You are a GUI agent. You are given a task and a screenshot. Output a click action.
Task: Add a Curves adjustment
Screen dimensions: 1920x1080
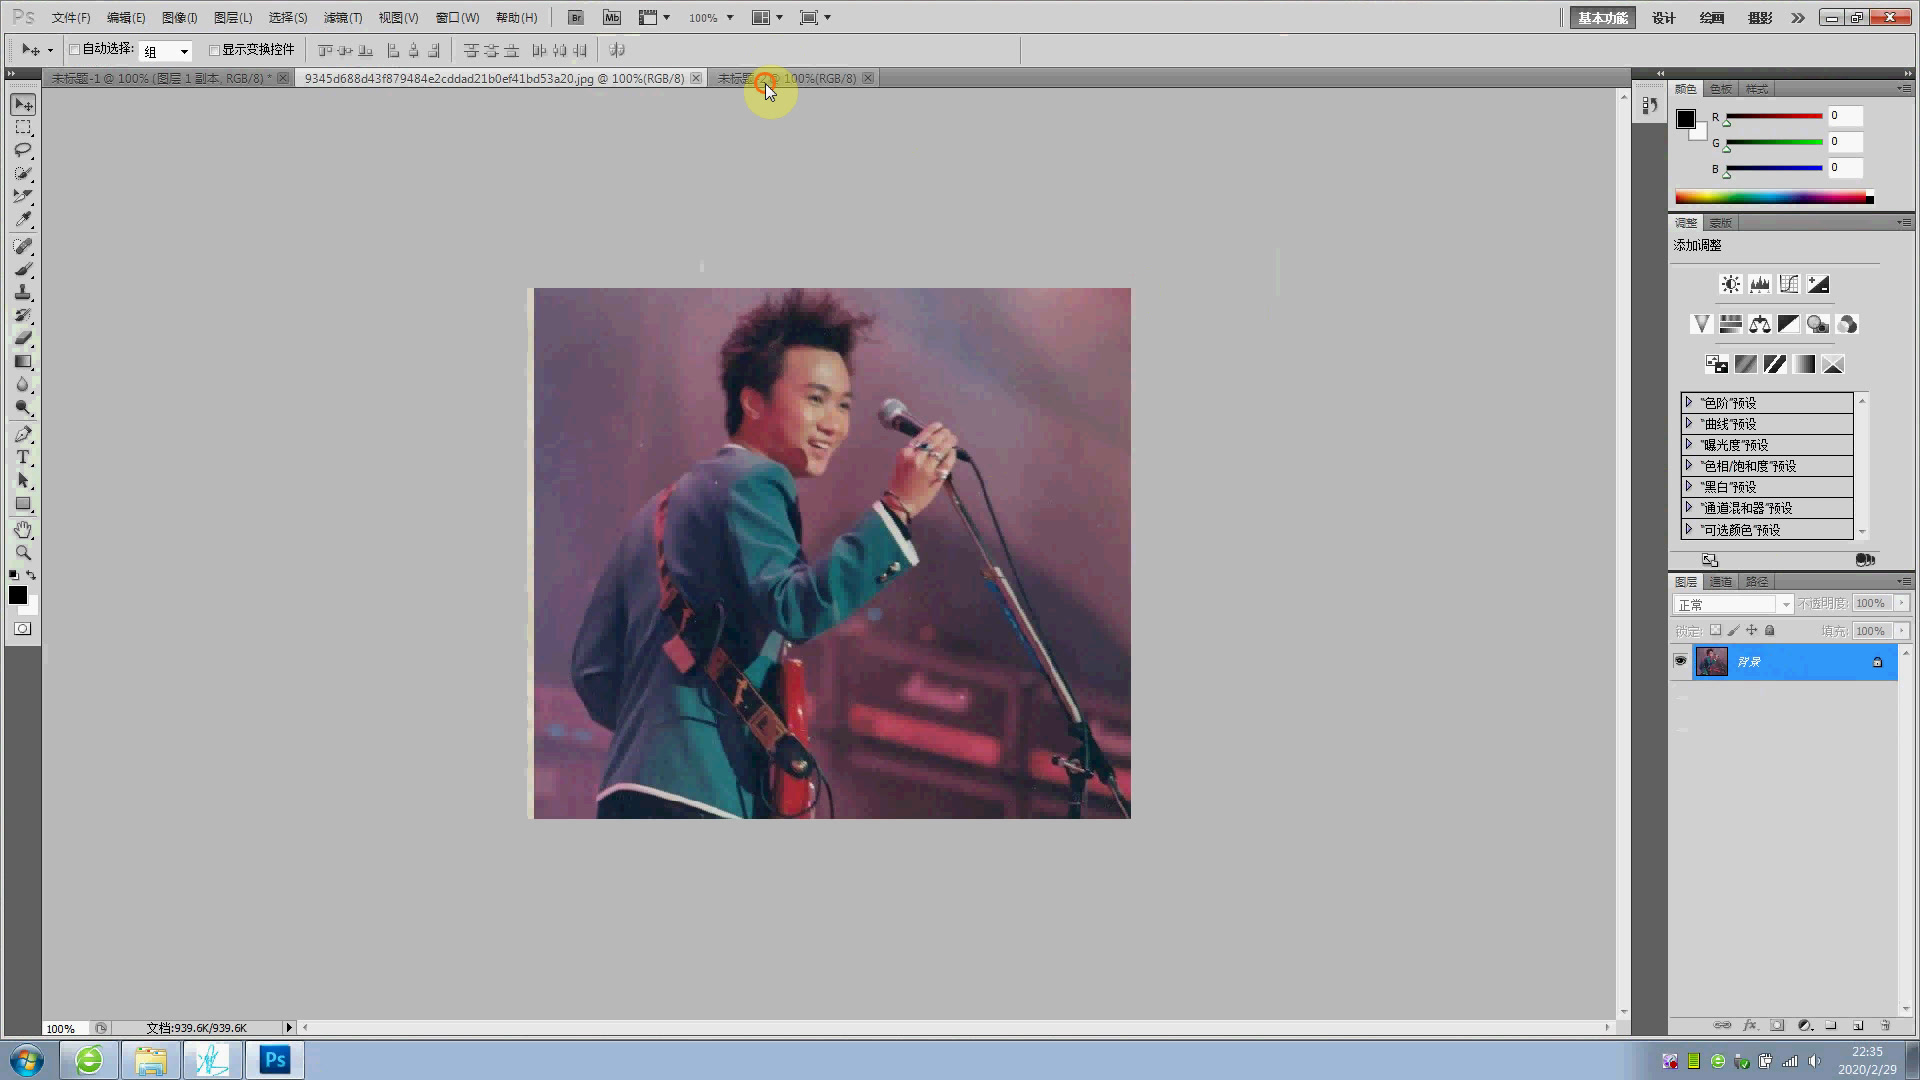[x=1789, y=284]
